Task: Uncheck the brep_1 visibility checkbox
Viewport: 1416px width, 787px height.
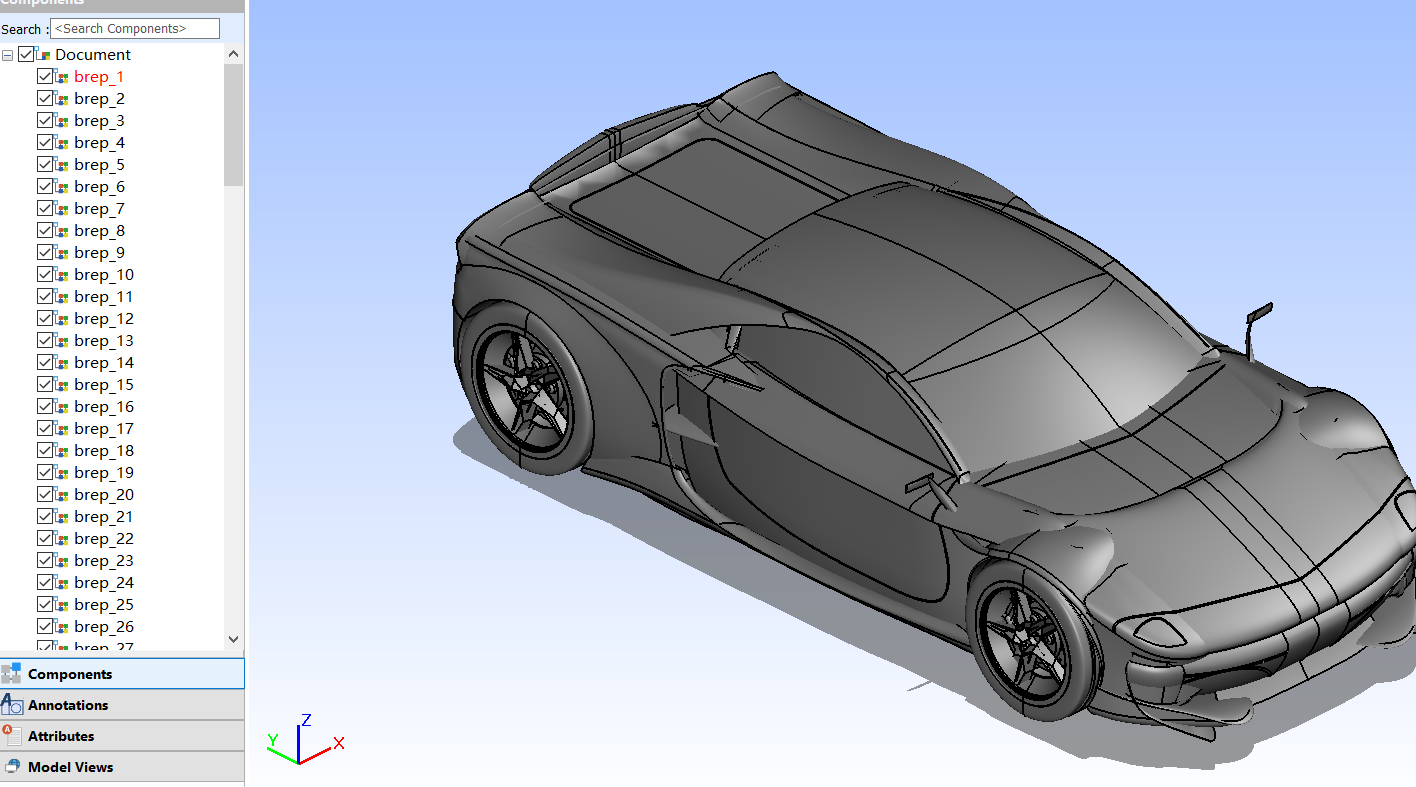Action: coord(45,76)
